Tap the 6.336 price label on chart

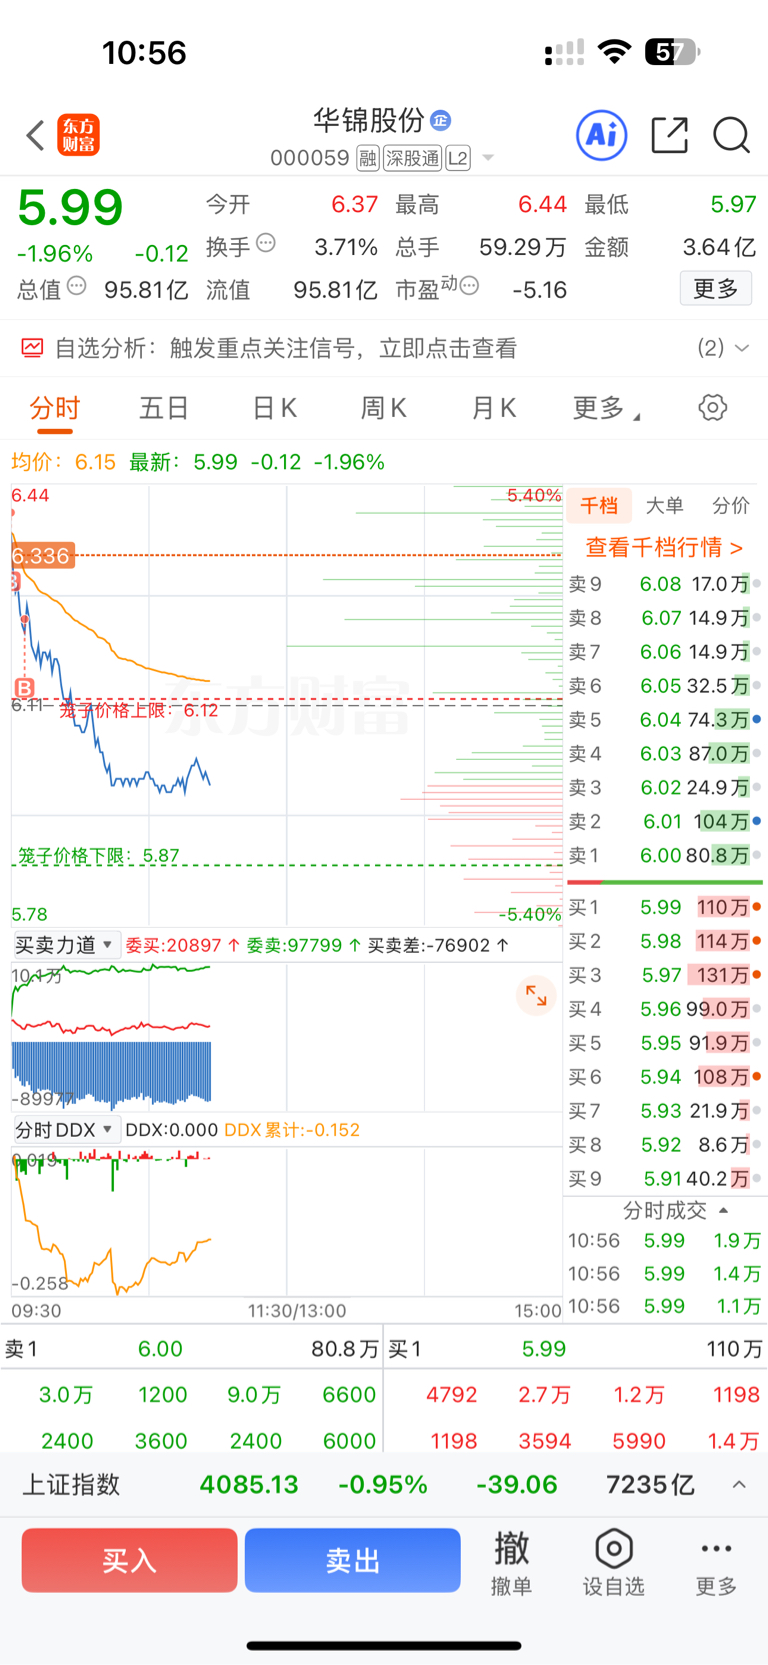point(41,555)
